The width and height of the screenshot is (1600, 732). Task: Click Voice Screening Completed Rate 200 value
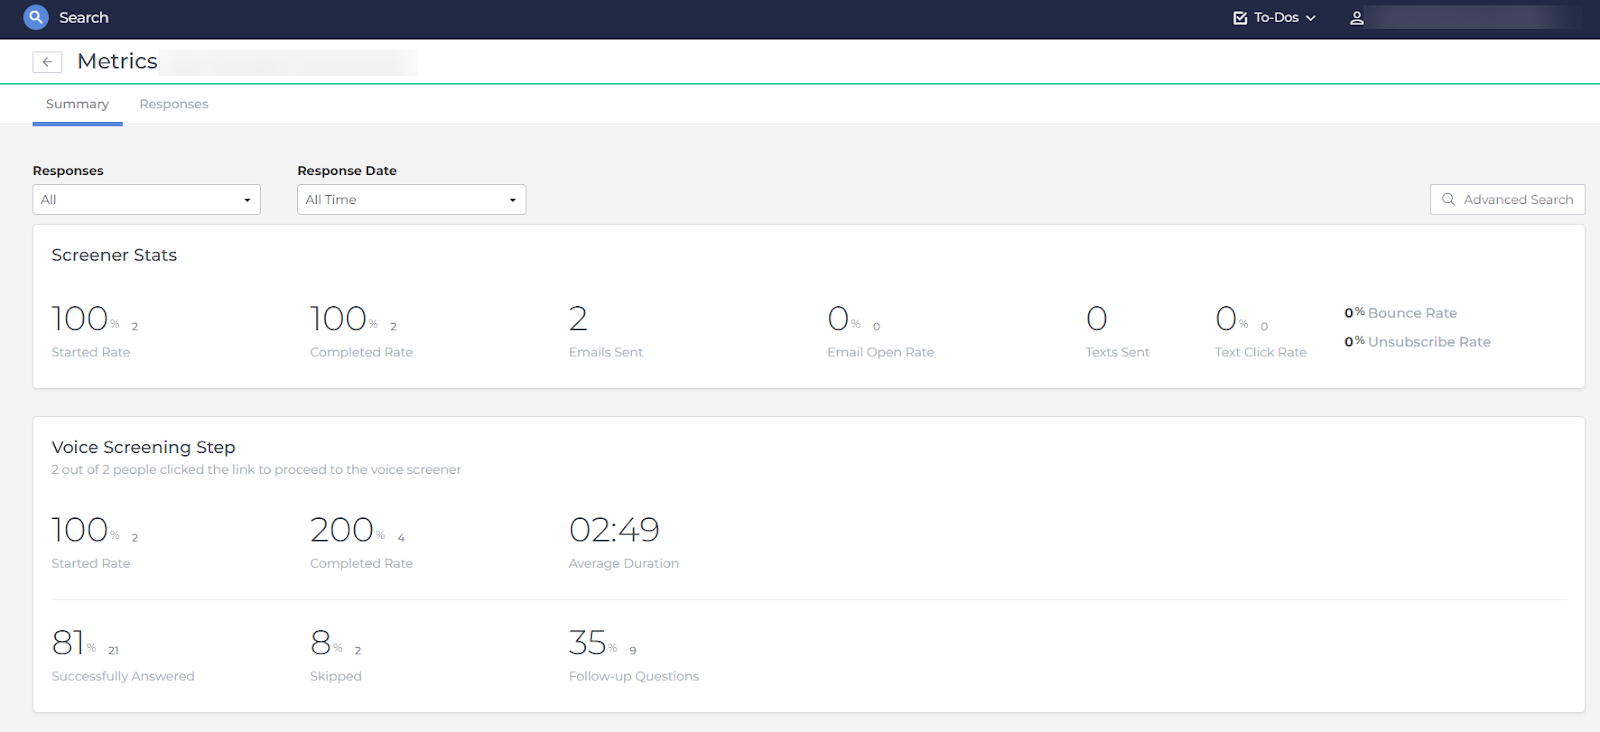pyautogui.click(x=342, y=530)
